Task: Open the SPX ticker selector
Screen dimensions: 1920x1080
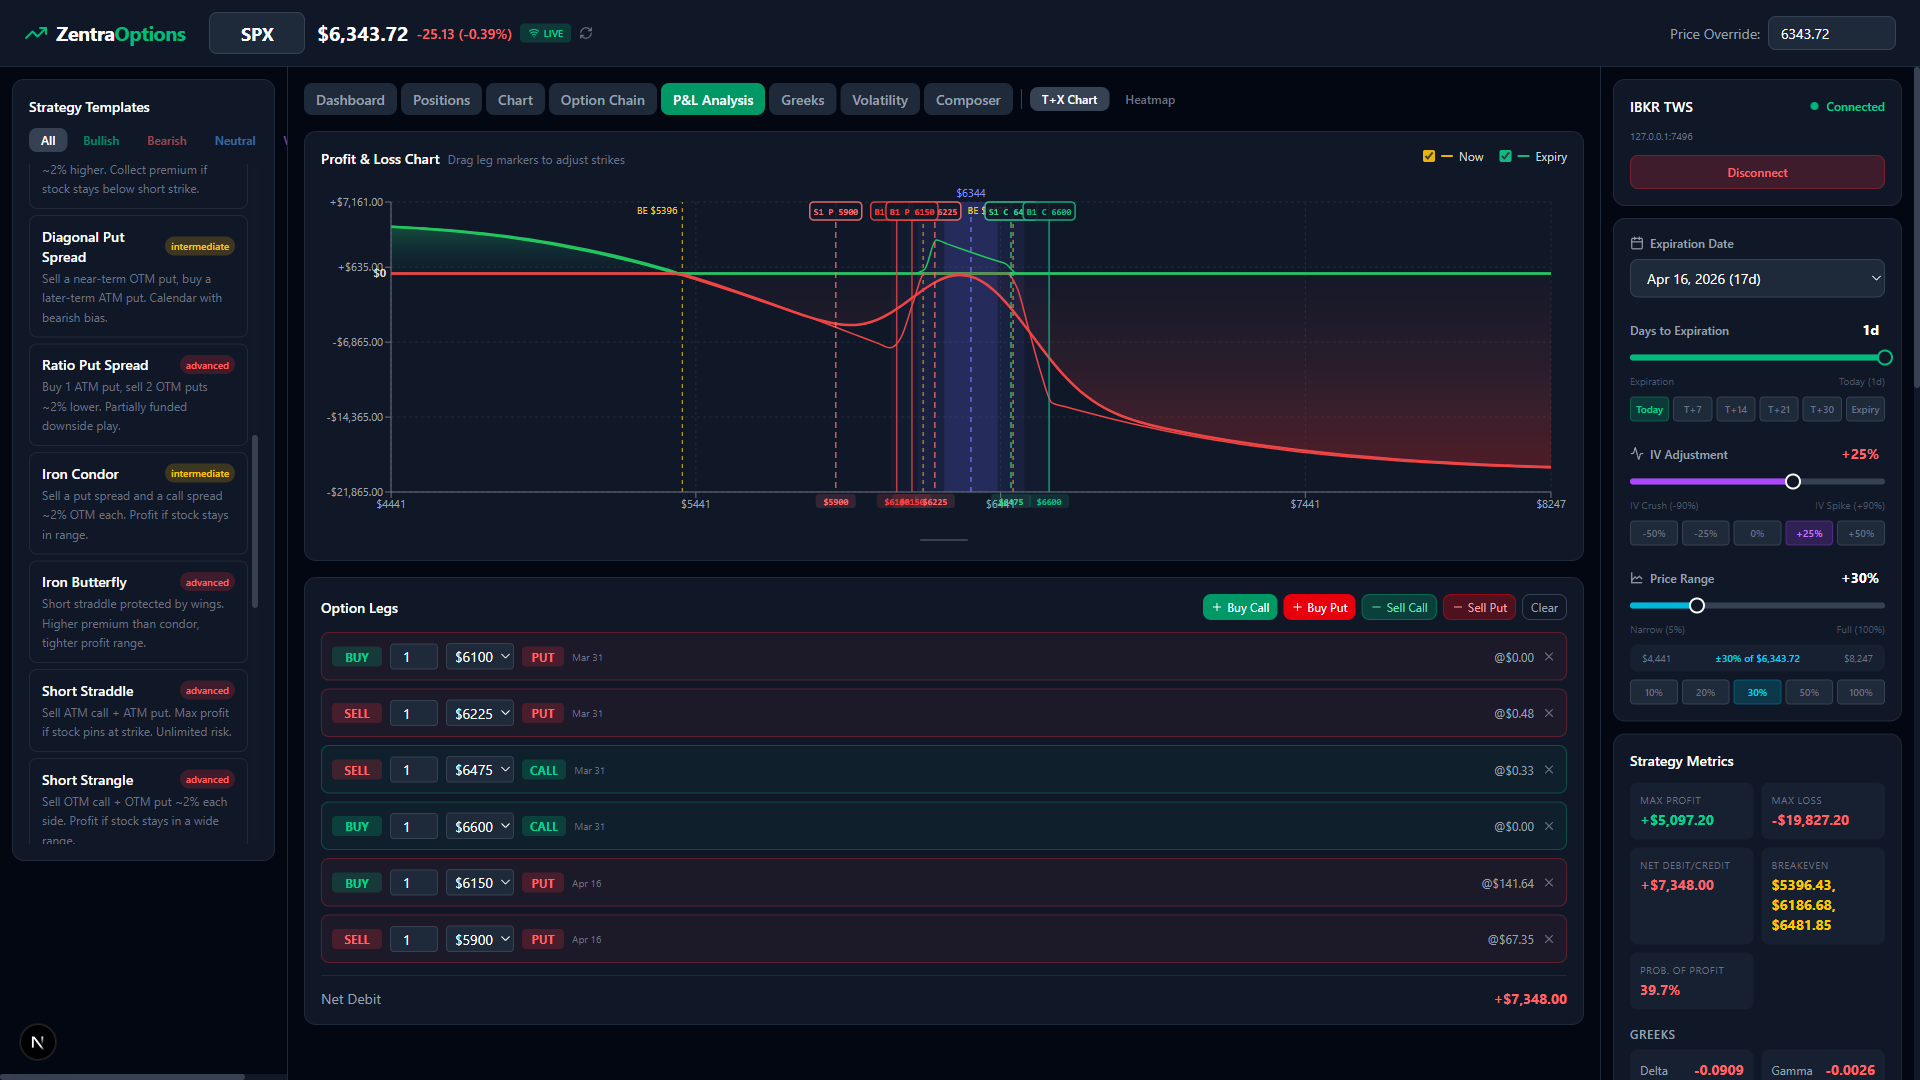Action: click(x=257, y=33)
